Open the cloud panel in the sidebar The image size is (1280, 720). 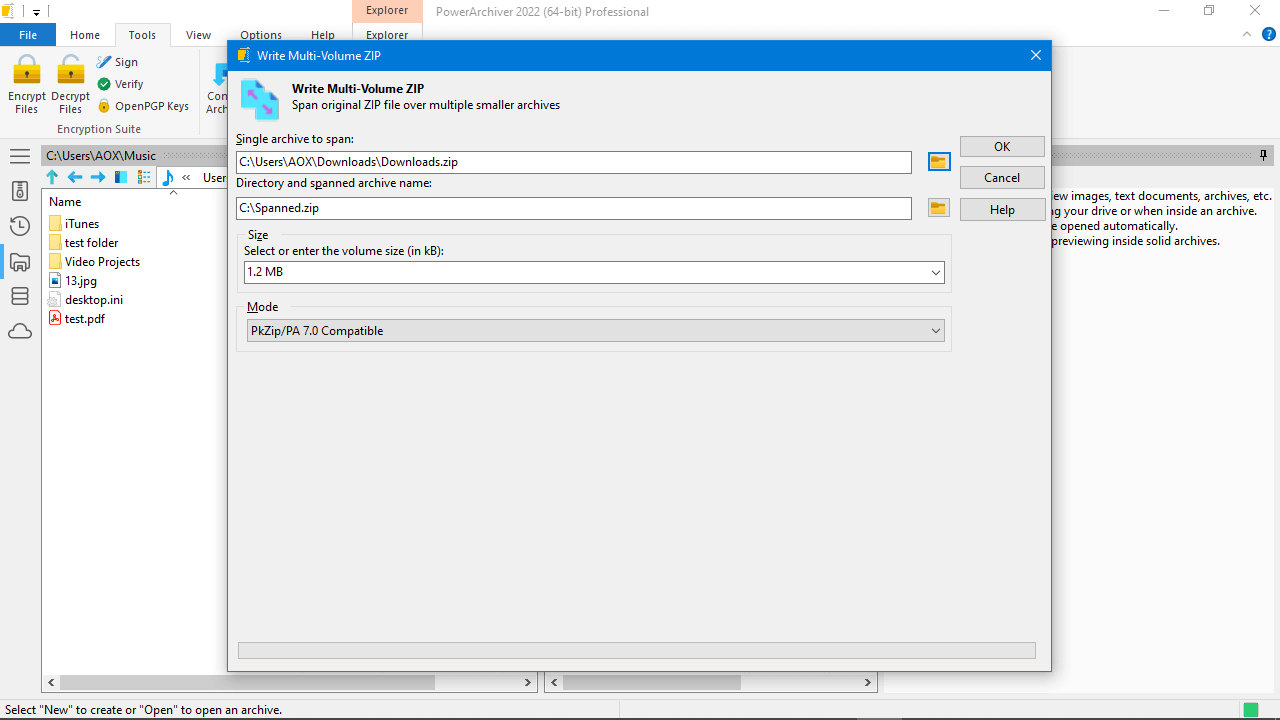click(x=20, y=331)
